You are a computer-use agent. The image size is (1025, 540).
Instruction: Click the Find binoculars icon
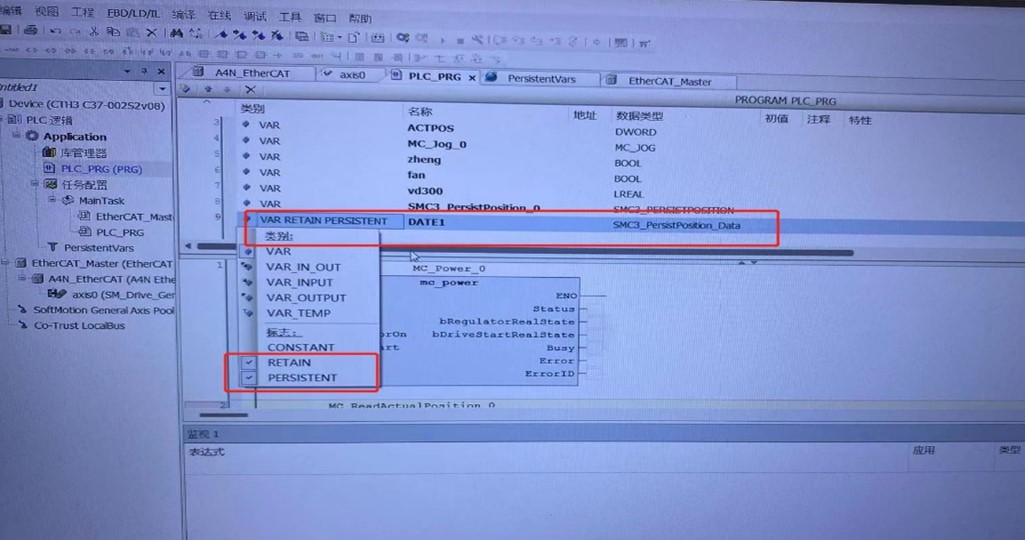(176, 33)
